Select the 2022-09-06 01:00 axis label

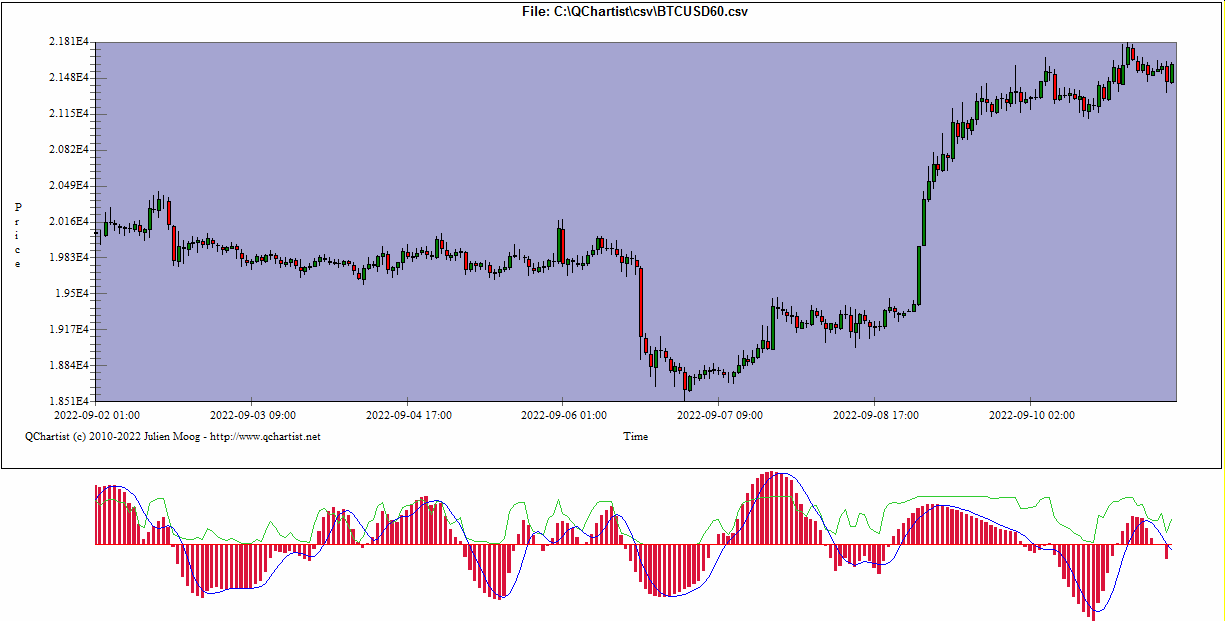pos(564,414)
